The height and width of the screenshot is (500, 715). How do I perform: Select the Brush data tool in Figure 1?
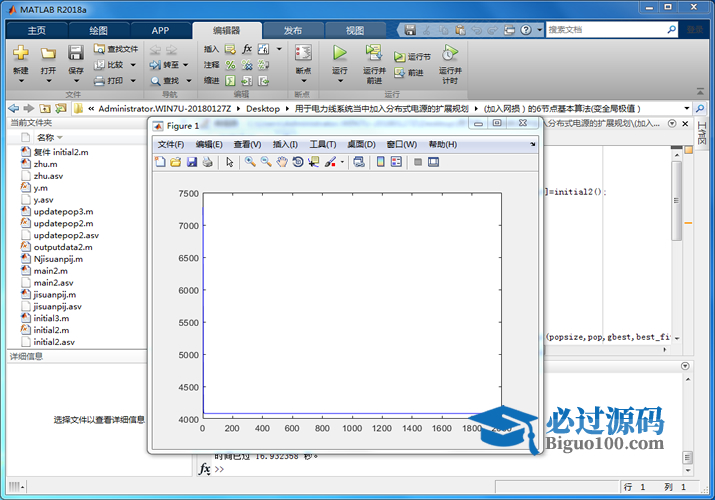coord(330,162)
